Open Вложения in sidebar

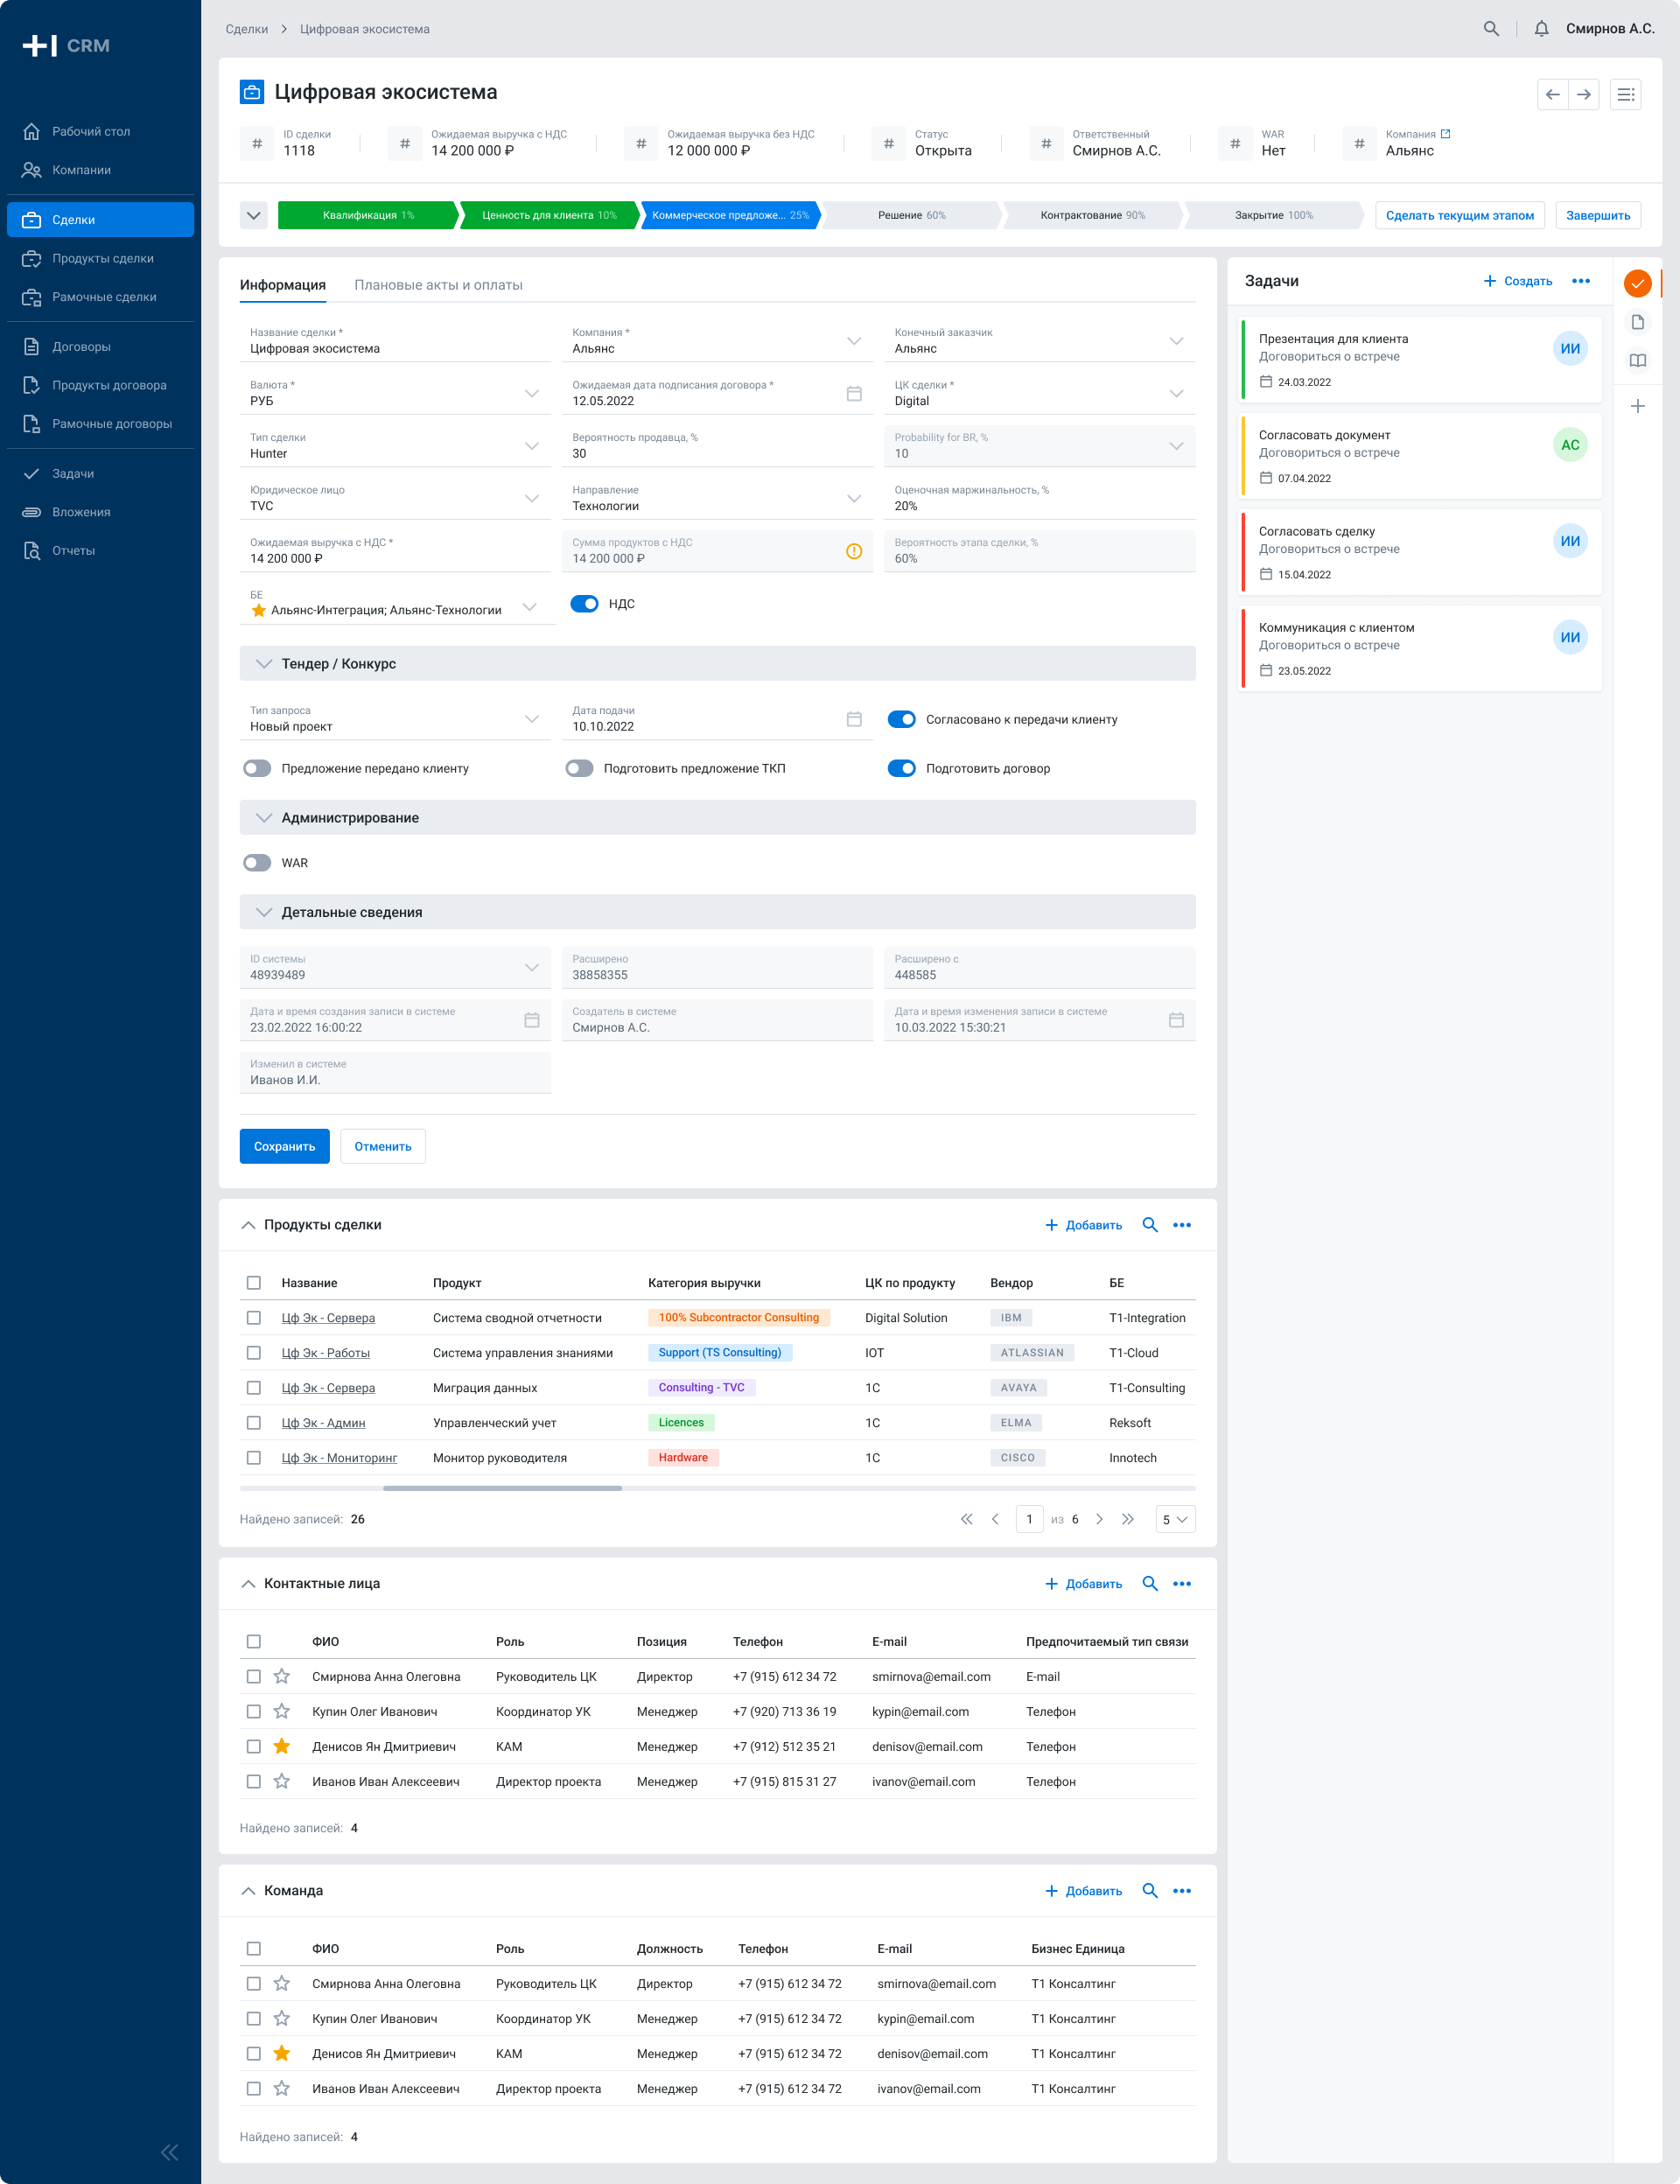tap(100, 512)
